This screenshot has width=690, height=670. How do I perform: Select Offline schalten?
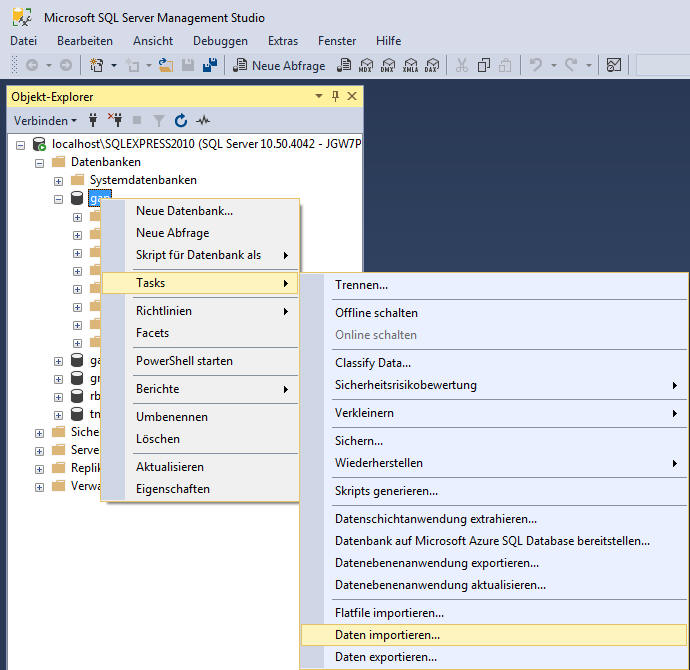click(x=494, y=313)
